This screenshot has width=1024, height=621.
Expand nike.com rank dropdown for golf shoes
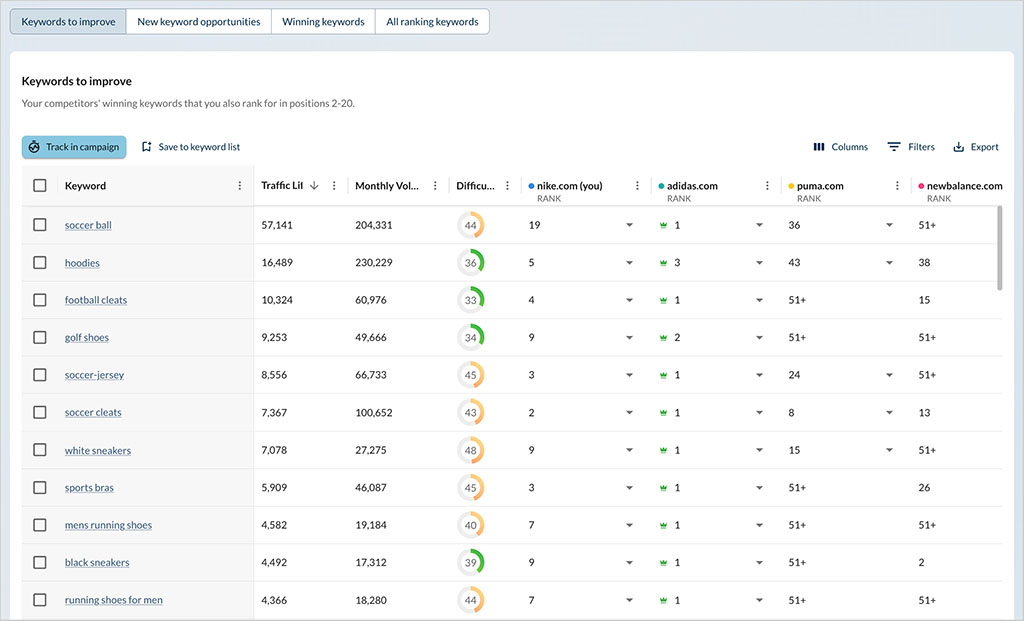(x=630, y=338)
